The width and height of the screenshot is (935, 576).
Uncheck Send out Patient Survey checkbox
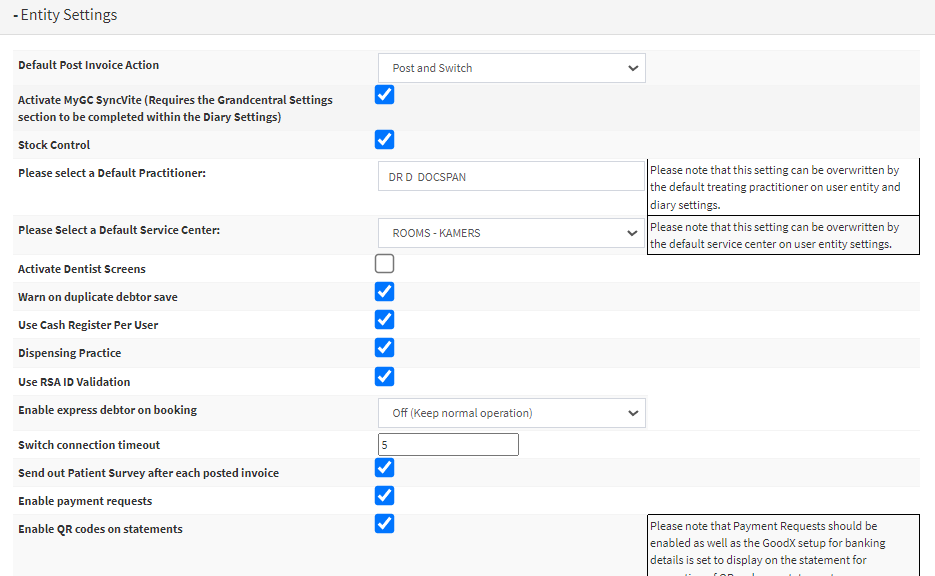[x=384, y=468]
